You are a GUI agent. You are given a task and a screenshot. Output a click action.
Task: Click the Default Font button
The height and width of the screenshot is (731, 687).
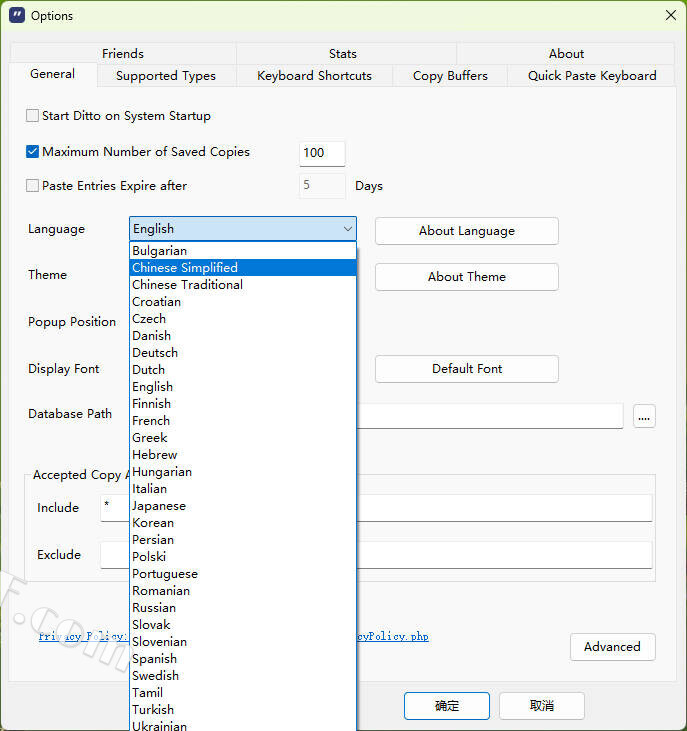467,369
